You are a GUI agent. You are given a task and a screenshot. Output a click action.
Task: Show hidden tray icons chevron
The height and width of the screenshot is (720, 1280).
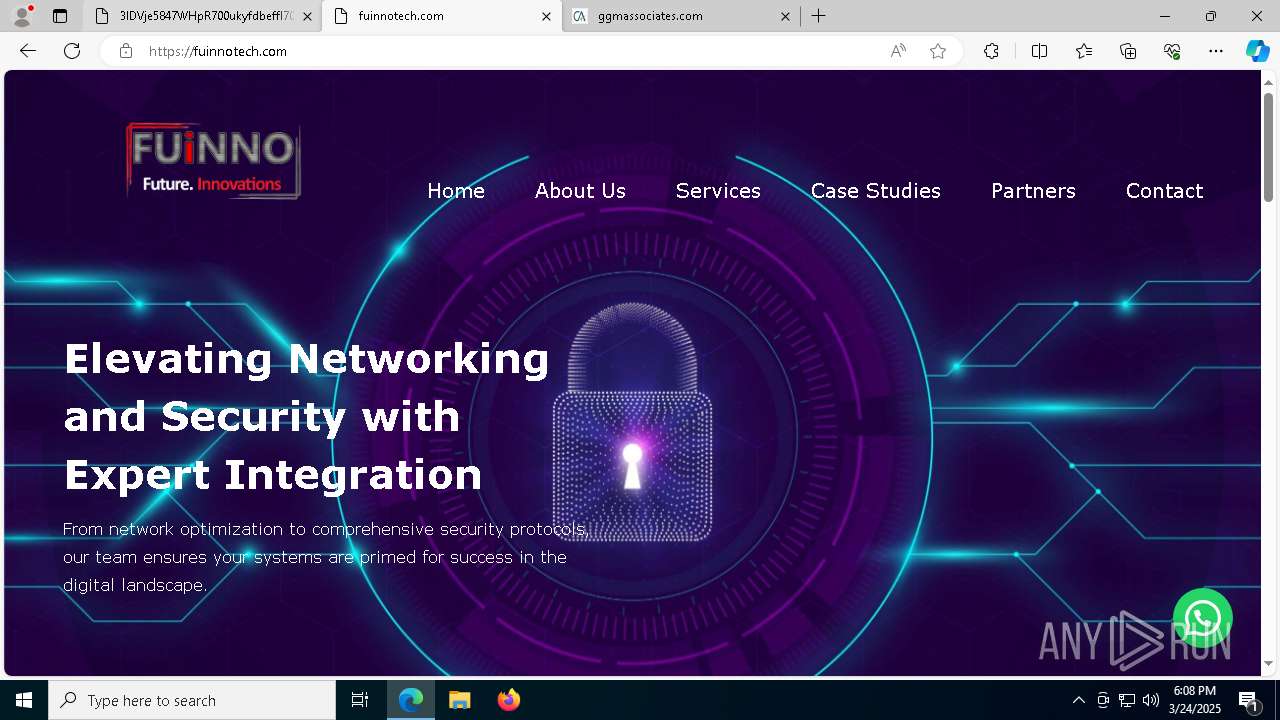click(x=1078, y=700)
